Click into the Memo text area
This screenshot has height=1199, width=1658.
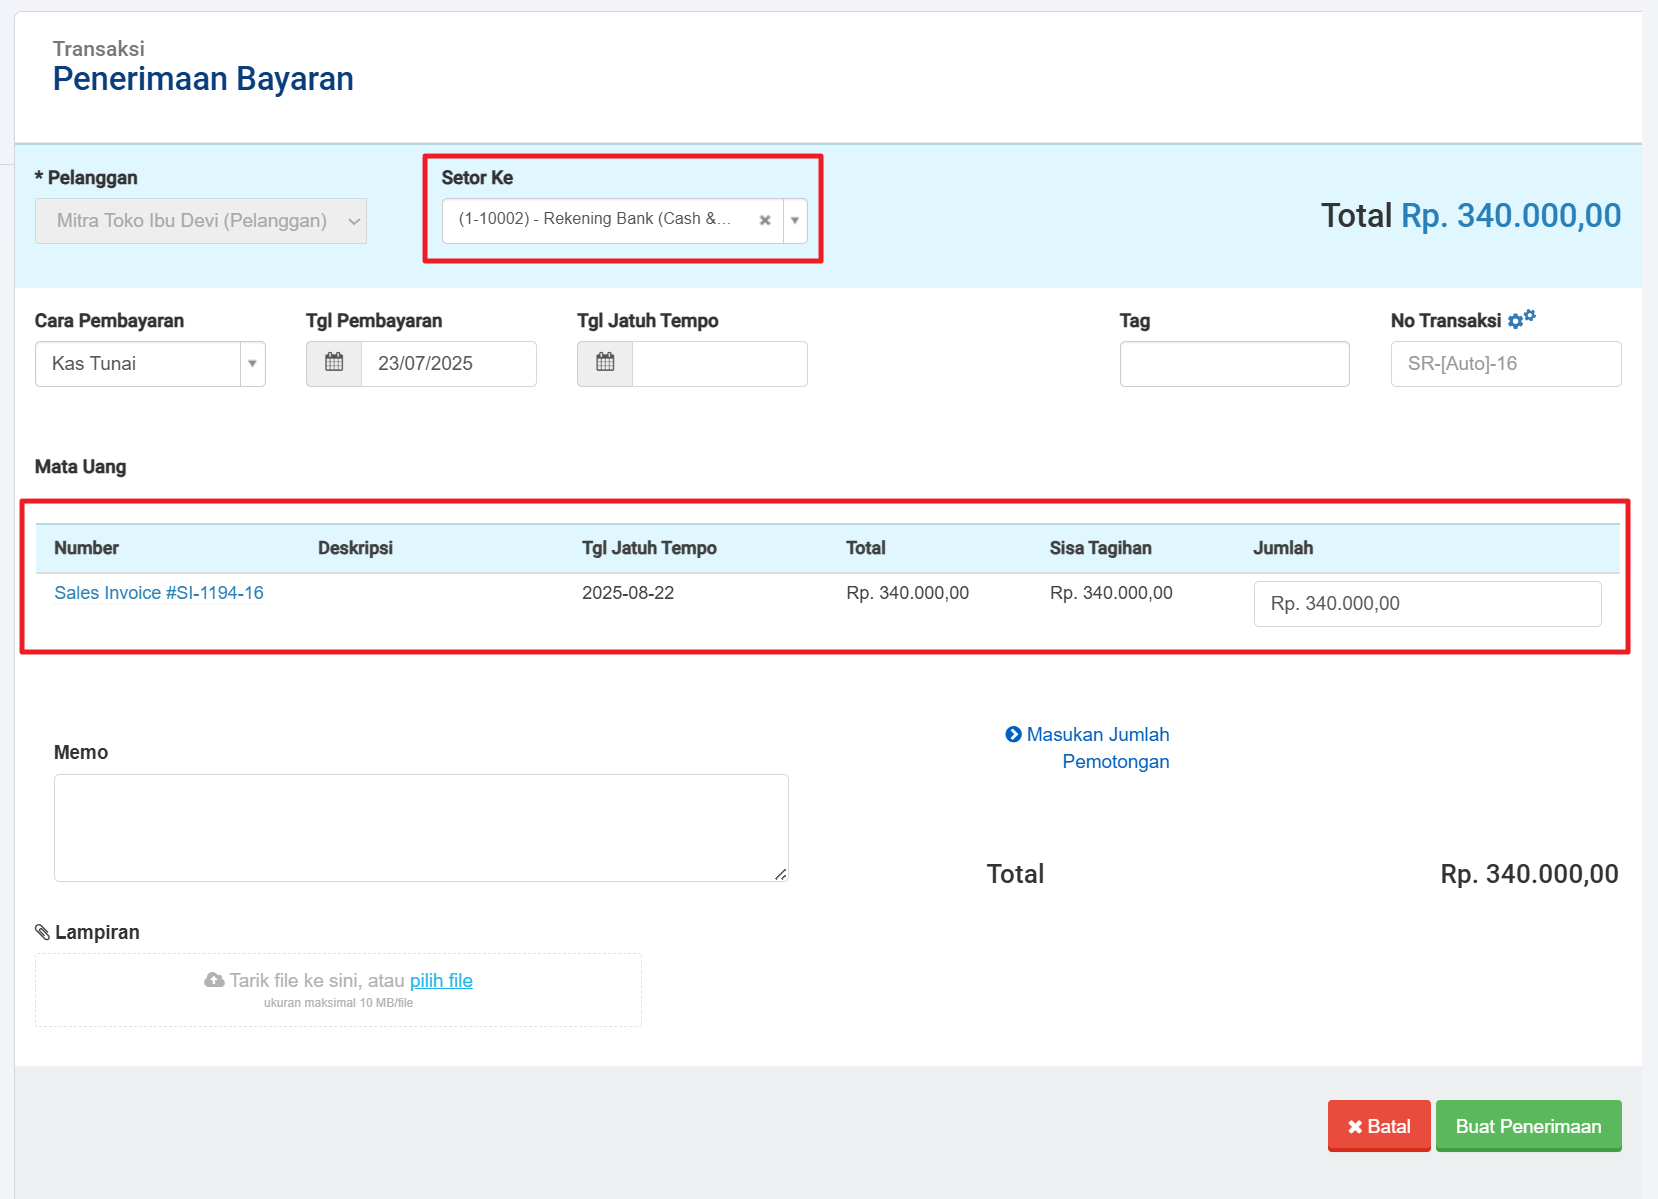pos(421,827)
